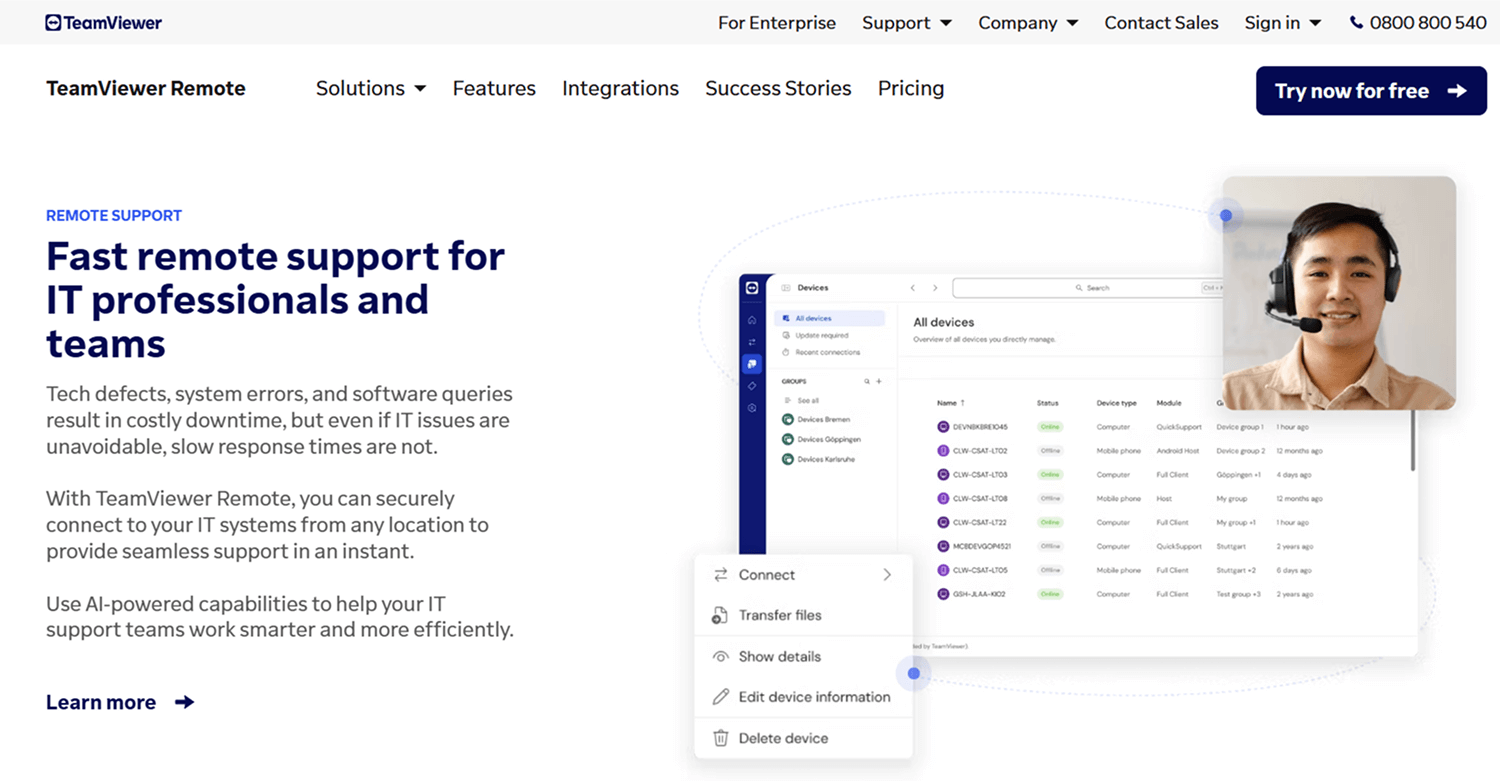Open the Success Stories page

778,88
